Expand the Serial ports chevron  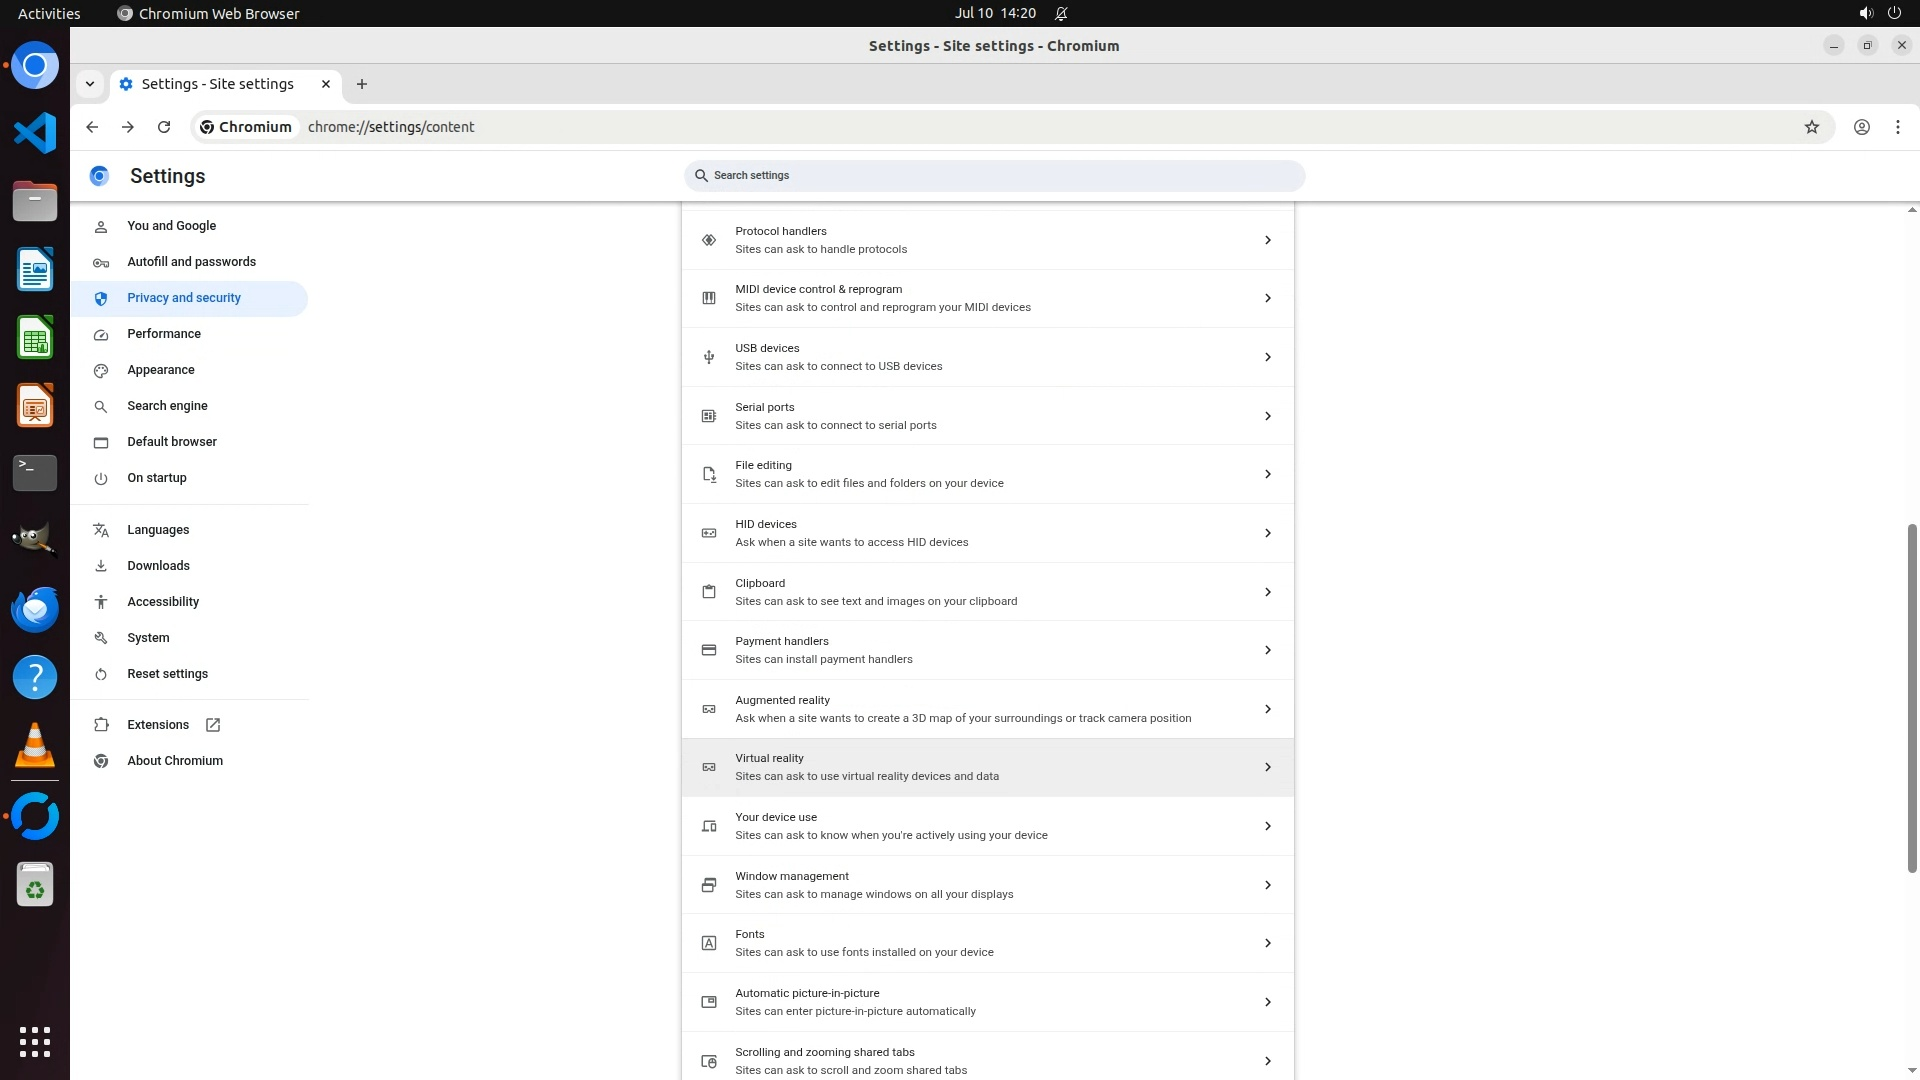pyautogui.click(x=1267, y=416)
